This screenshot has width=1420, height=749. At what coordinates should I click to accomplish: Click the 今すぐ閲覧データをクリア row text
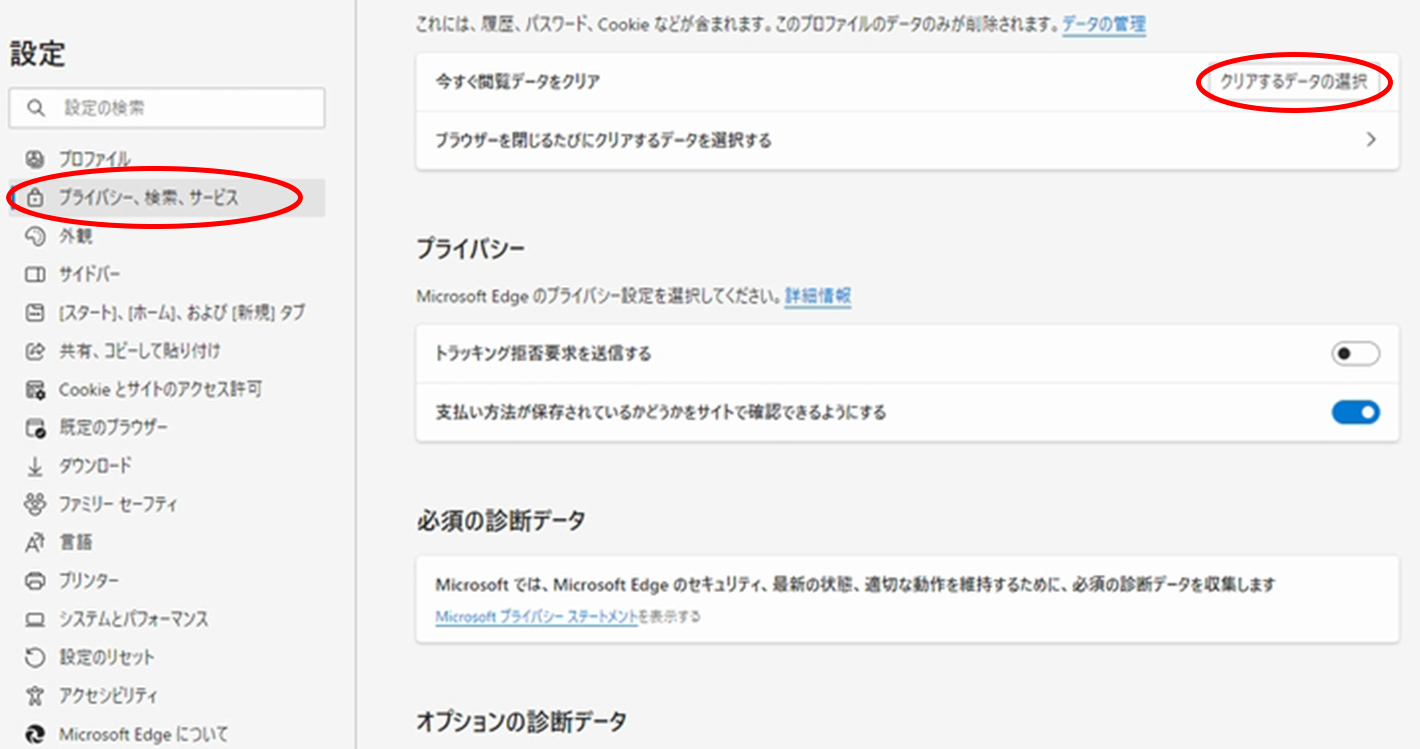coord(518,82)
